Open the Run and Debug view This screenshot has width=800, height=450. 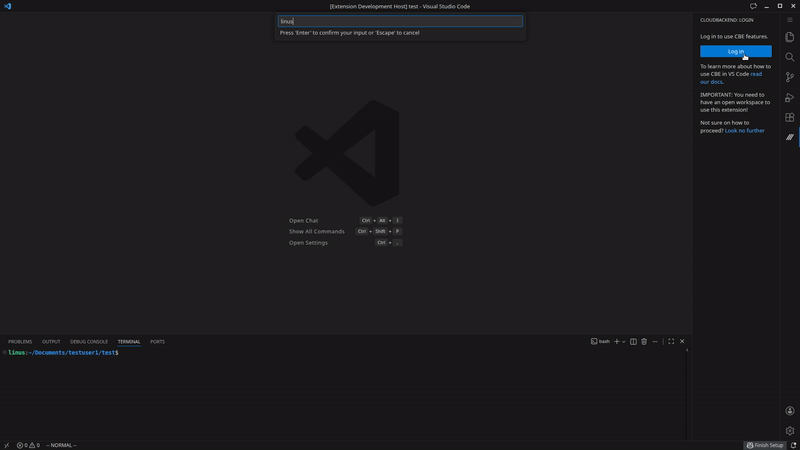789,97
